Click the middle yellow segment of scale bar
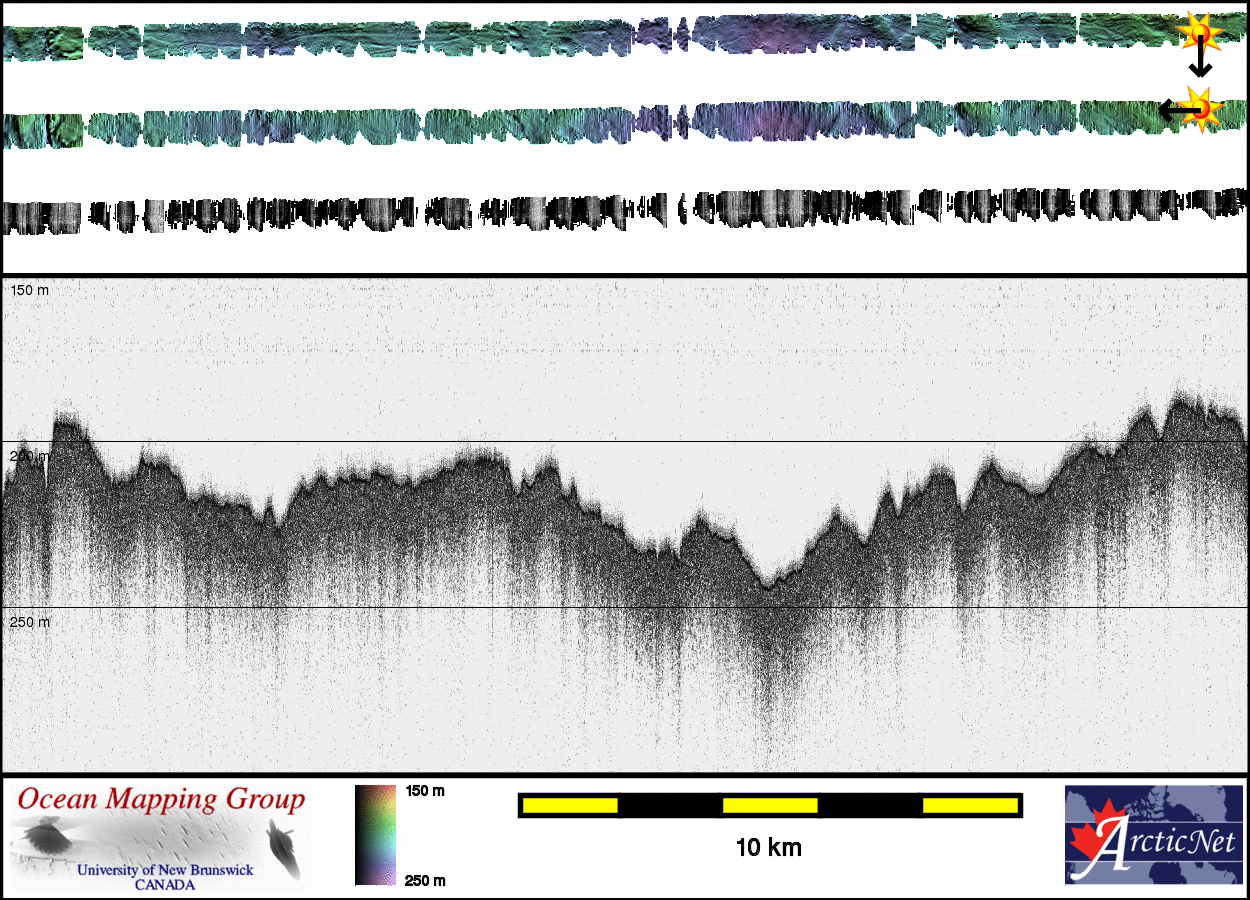The height and width of the screenshot is (900, 1250). [x=769, y=805]
